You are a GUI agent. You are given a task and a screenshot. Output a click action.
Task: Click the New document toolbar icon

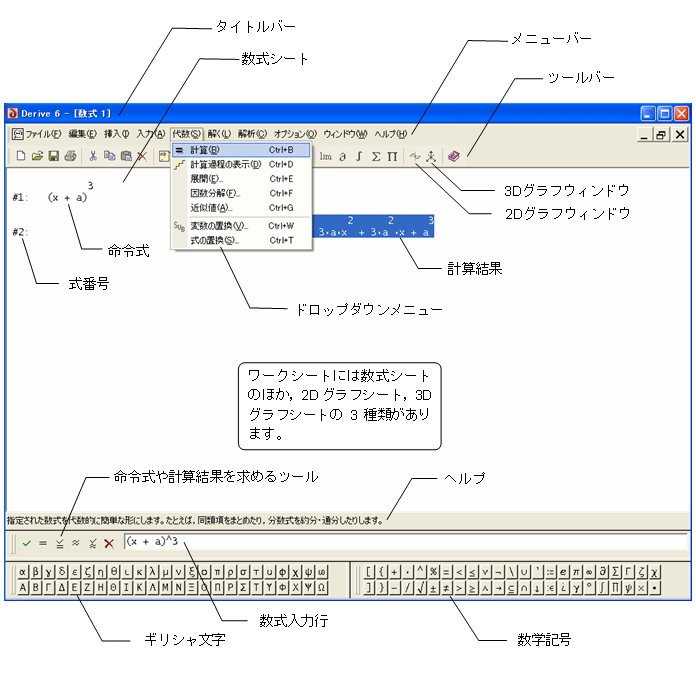click(21, 156)
